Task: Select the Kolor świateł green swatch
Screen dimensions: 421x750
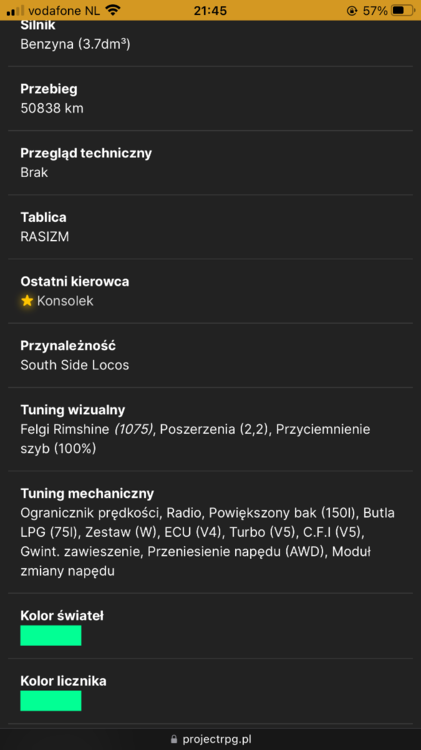Action: point(51,635)
